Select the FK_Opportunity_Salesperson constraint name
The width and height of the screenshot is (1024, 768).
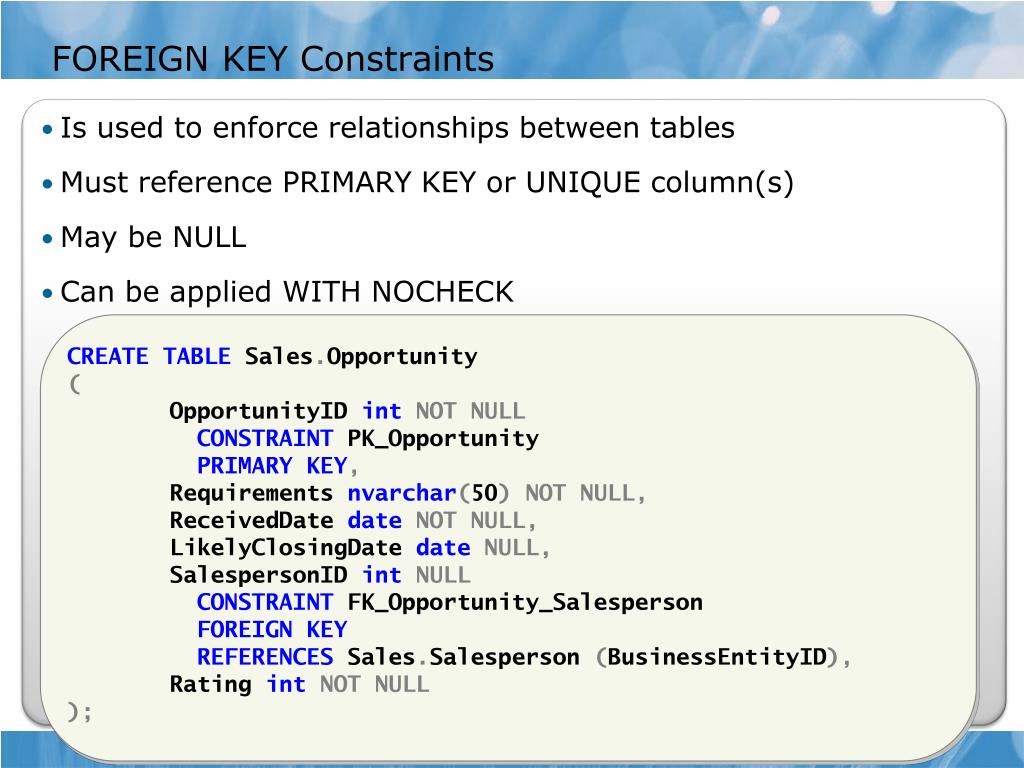(x=525, y=602)
